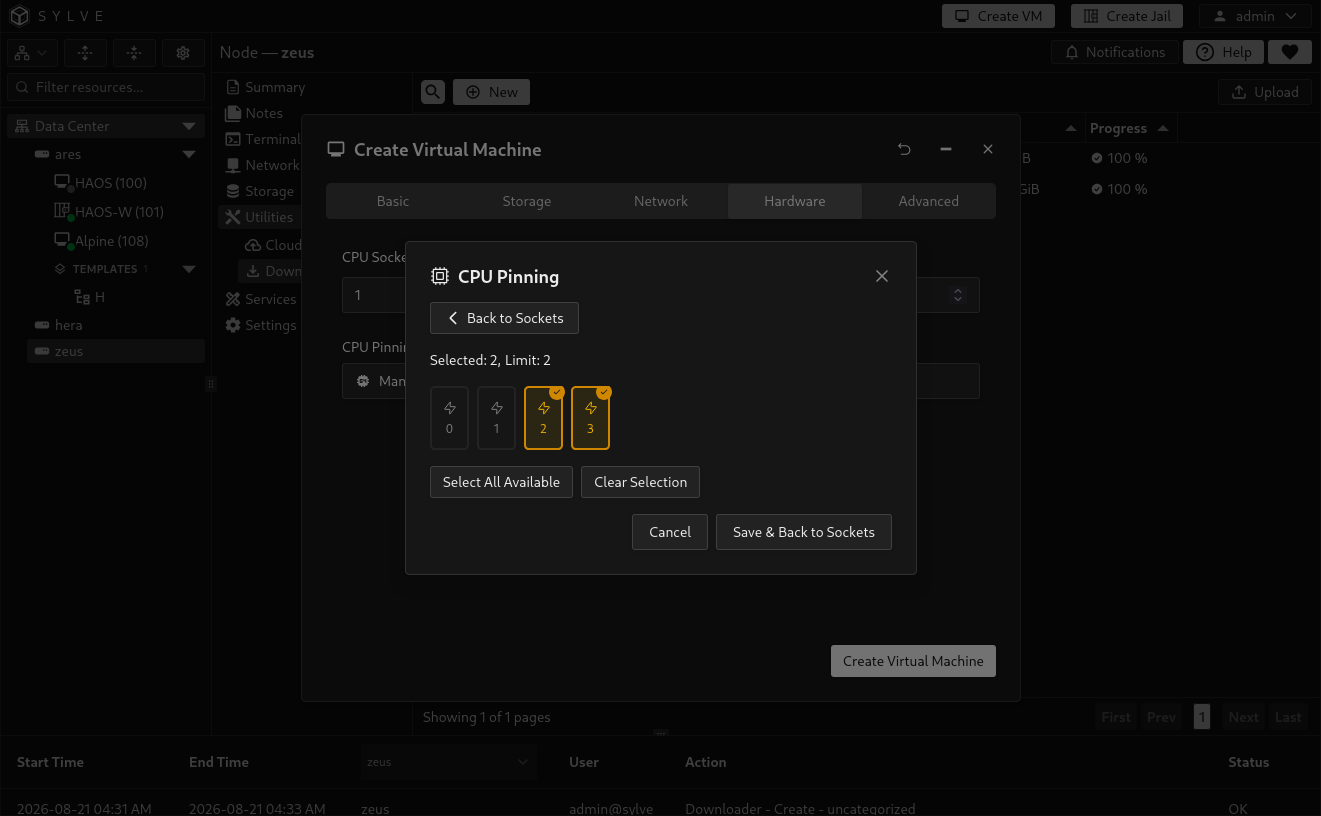
Task: Collapse the ares node
Action: (x=189, y=154)
